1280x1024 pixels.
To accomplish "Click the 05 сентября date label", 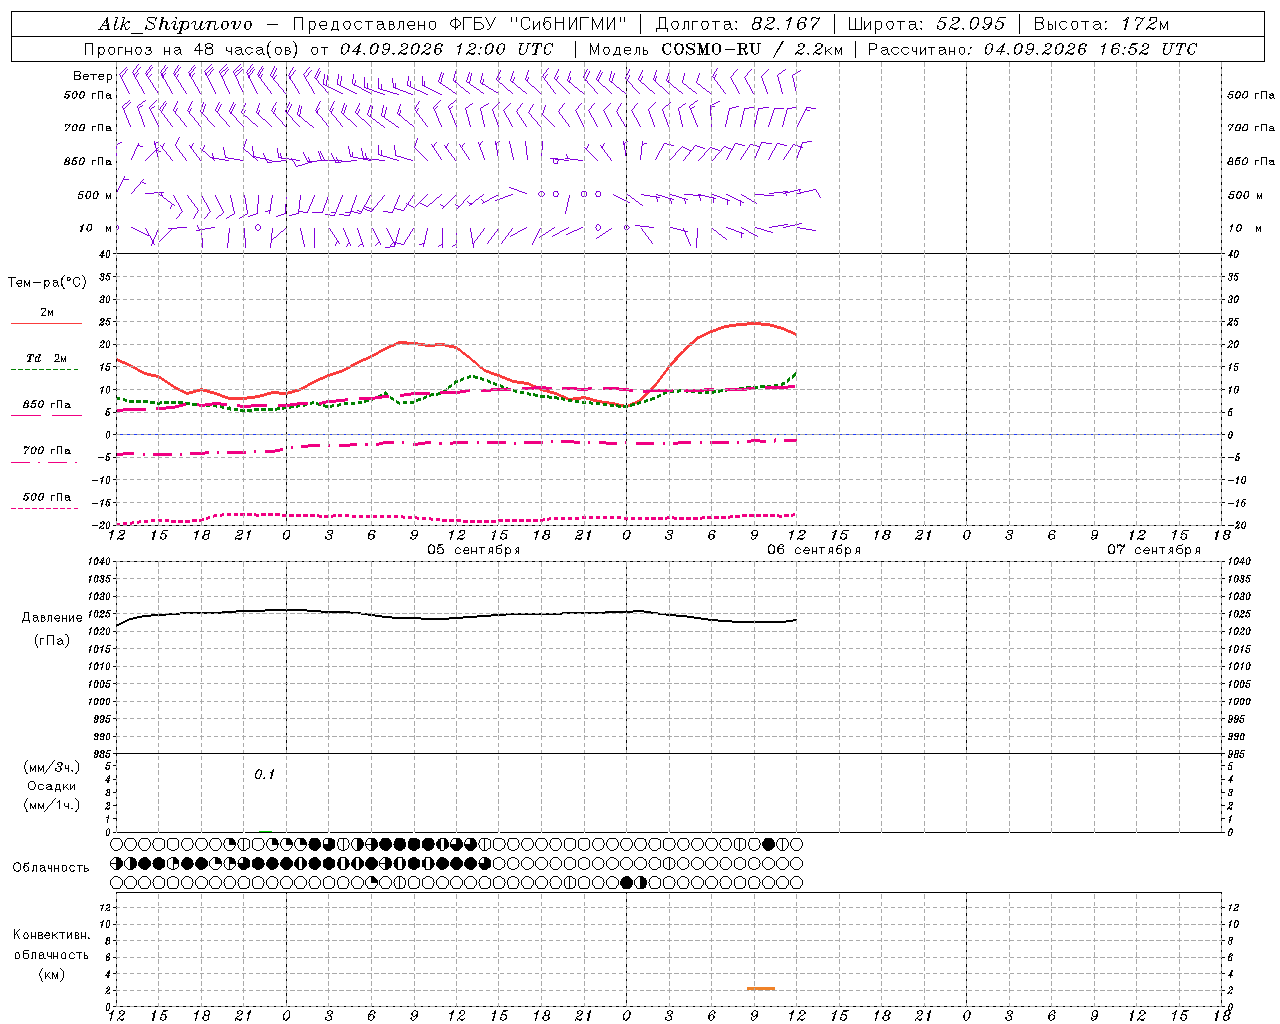I will pyautogui.click(x=474, y=549).
